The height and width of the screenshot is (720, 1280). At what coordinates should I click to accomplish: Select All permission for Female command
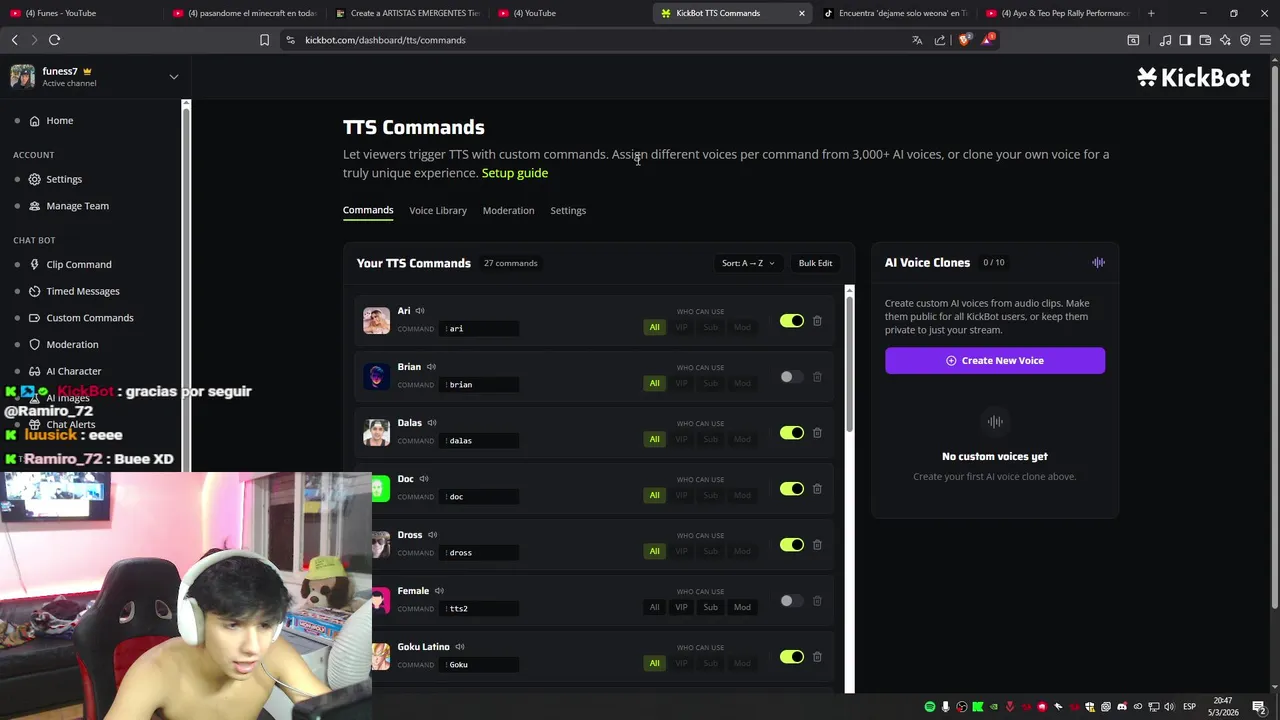(x=655, y=607)
